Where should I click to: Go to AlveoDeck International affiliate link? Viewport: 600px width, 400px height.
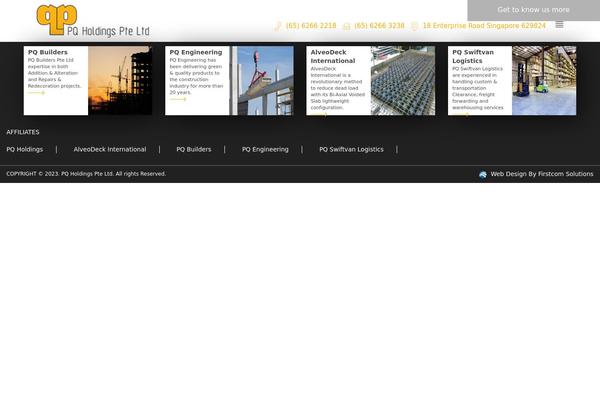click(110, 149)
